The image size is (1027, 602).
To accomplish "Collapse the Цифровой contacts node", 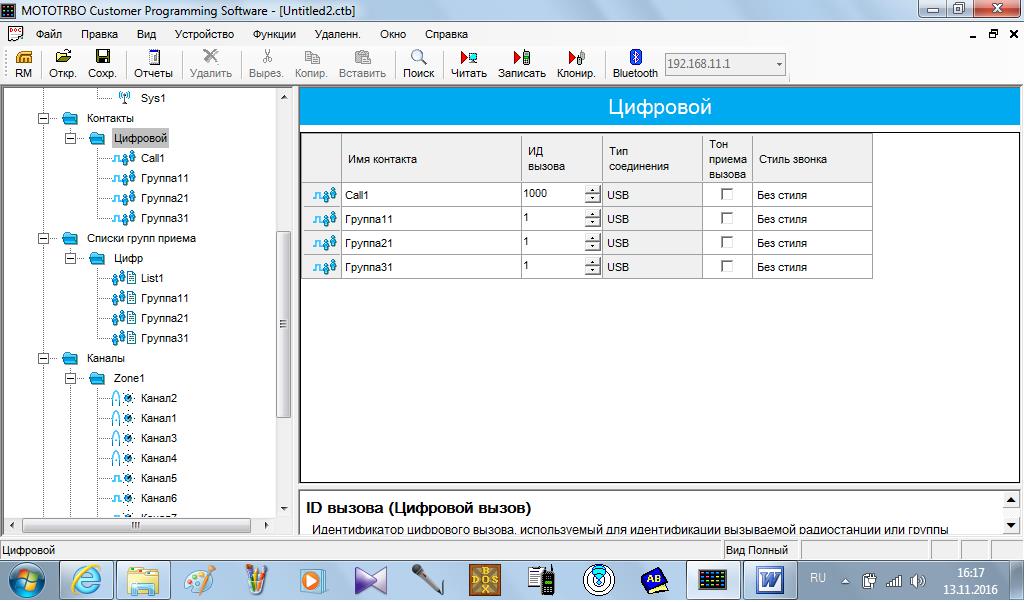I will [x=70, y=138].
